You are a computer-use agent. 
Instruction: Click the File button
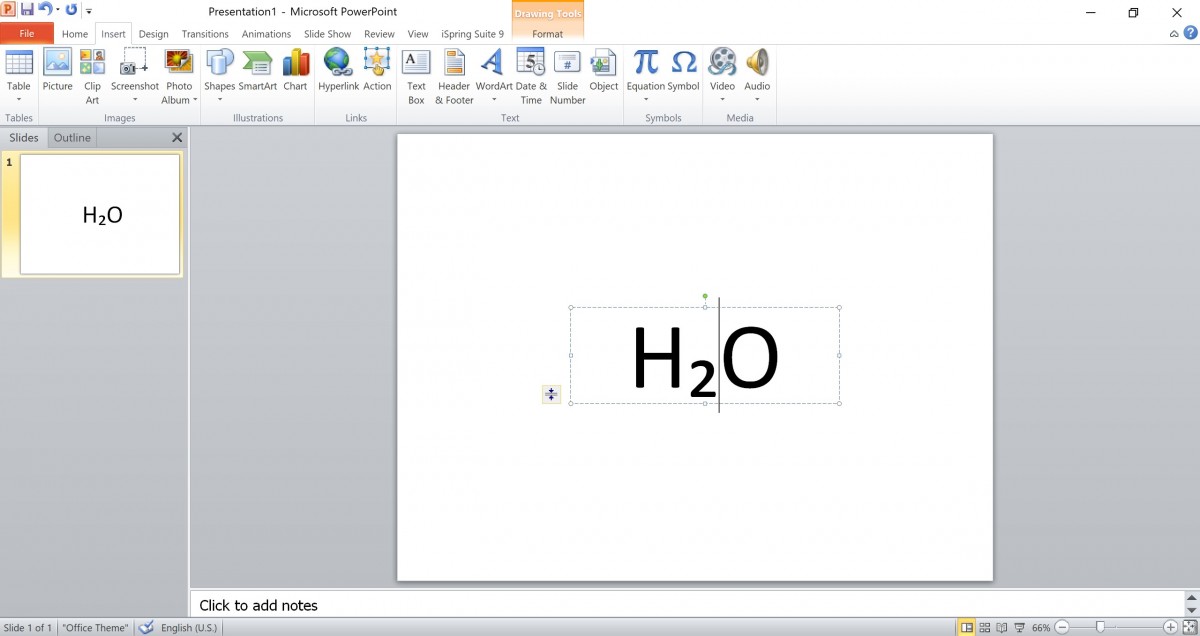(27, 34)
